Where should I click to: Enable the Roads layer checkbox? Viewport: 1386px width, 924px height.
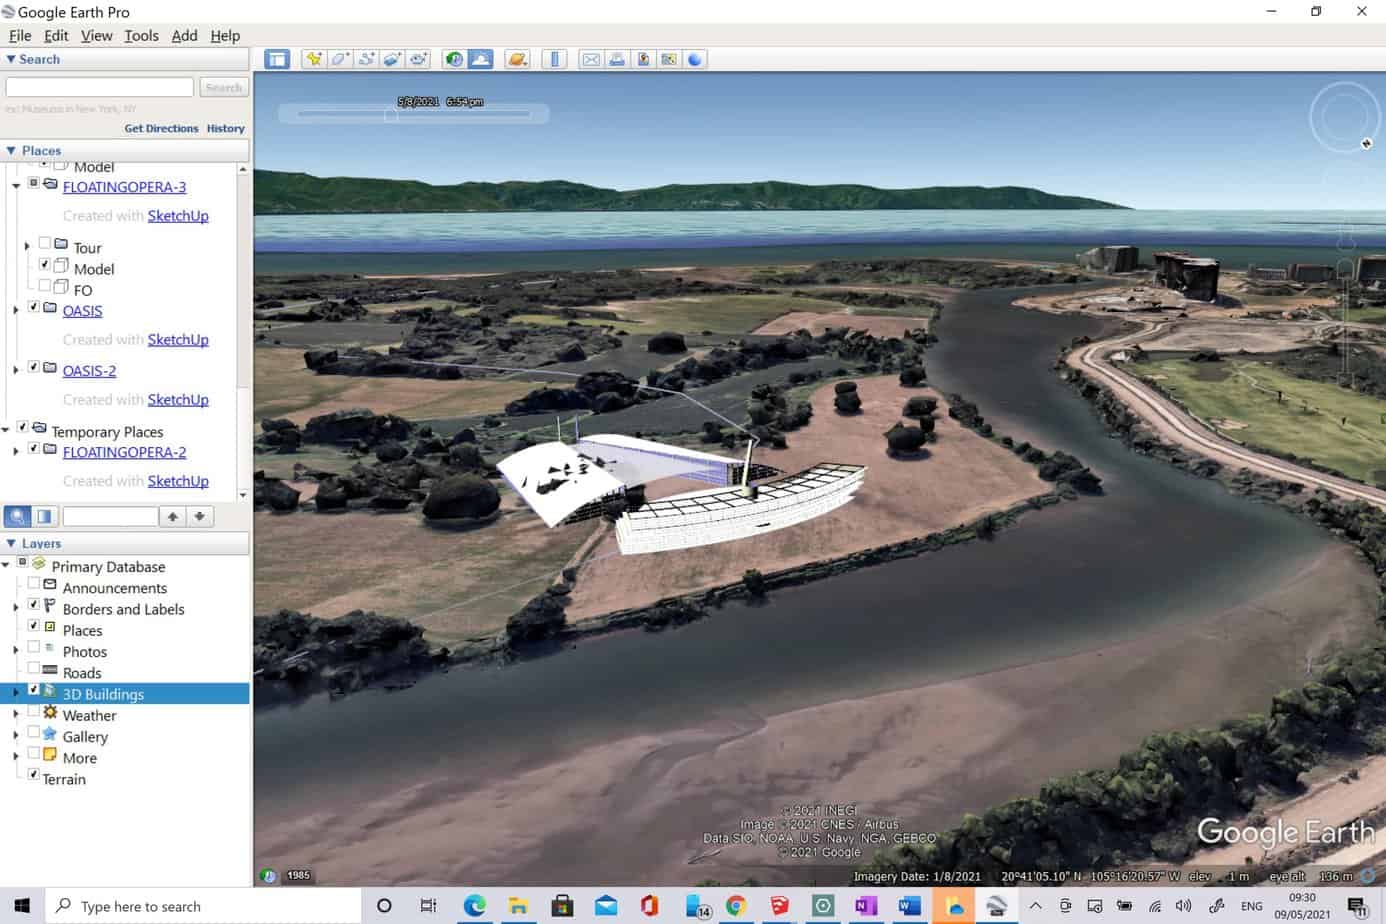pyautogui.click(x=33, y=668)
